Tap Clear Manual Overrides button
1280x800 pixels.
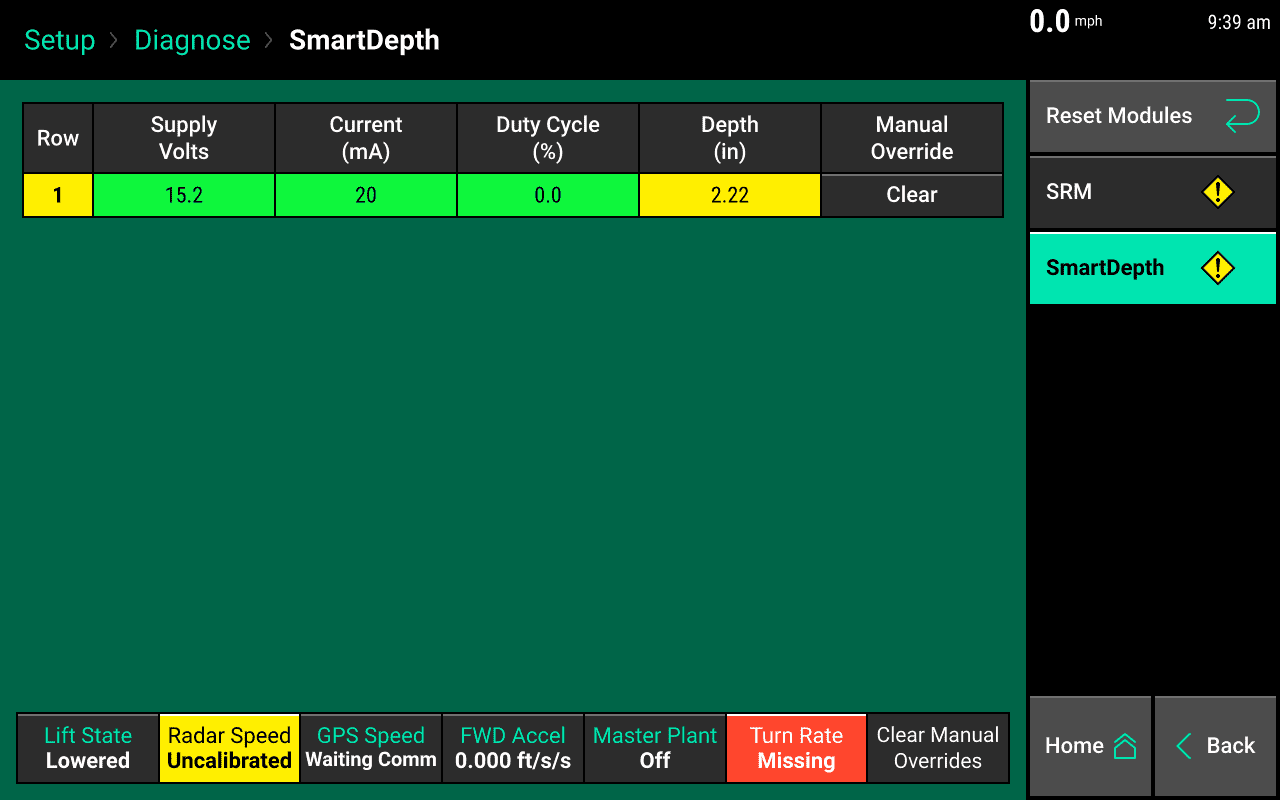point(938,748)
